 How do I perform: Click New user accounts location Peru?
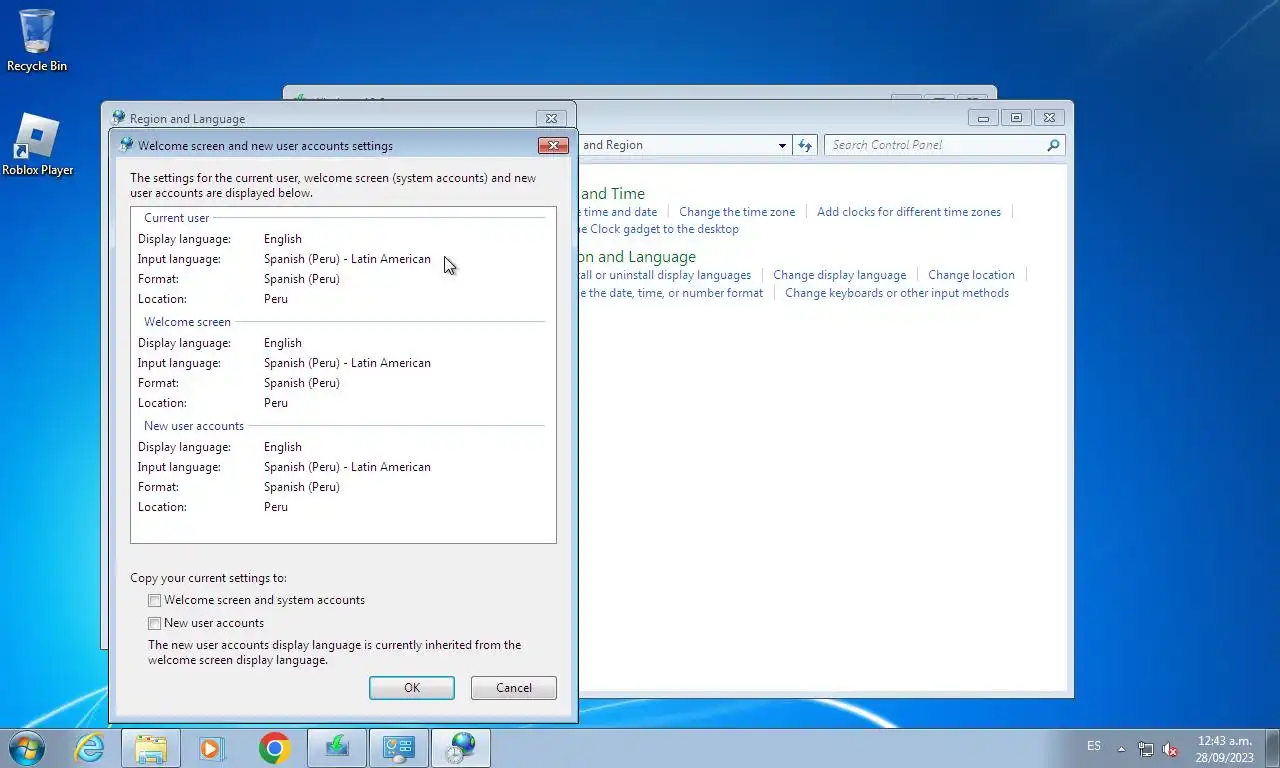pos(276,507)
